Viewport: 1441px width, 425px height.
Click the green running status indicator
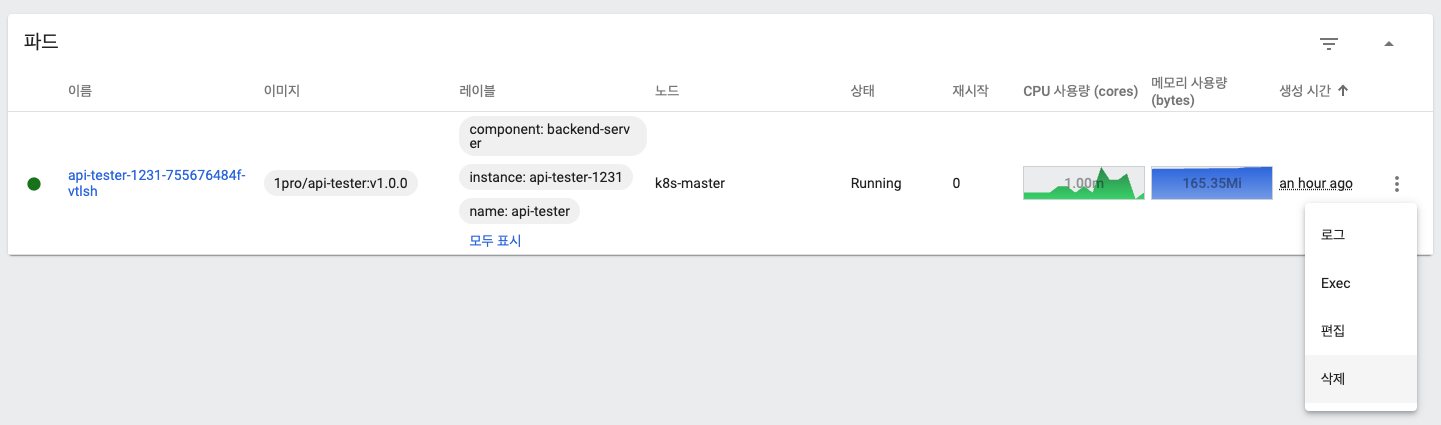34,184
